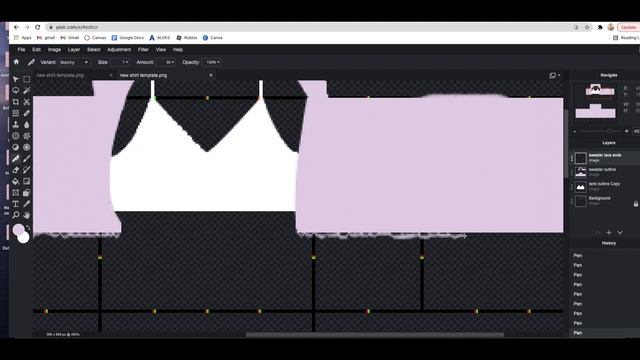Select the sweater outline layer
The width and height of the screenshot is (640, 360).
[605, 172]
